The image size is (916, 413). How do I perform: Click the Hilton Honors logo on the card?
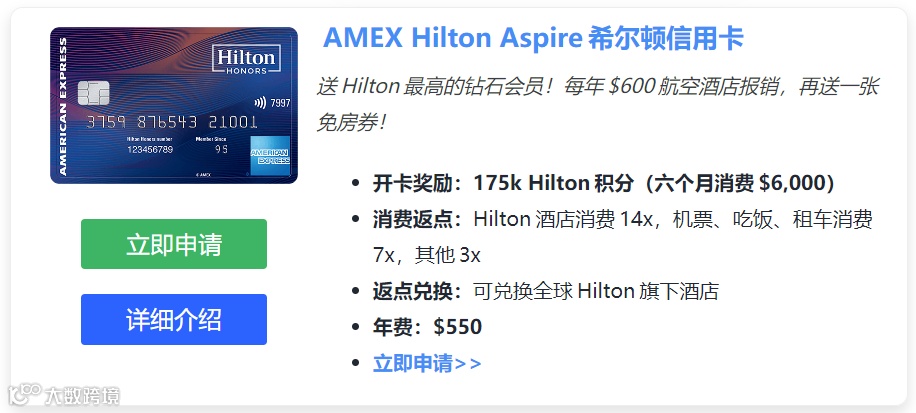click(x=246, y=59)
